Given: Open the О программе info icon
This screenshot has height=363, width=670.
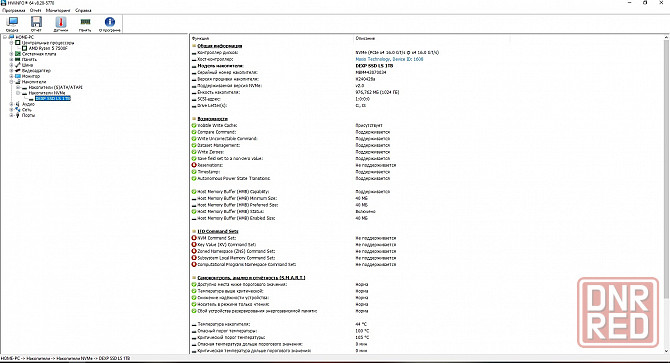Looking at the screenshot, I should [x=110, y=22].
